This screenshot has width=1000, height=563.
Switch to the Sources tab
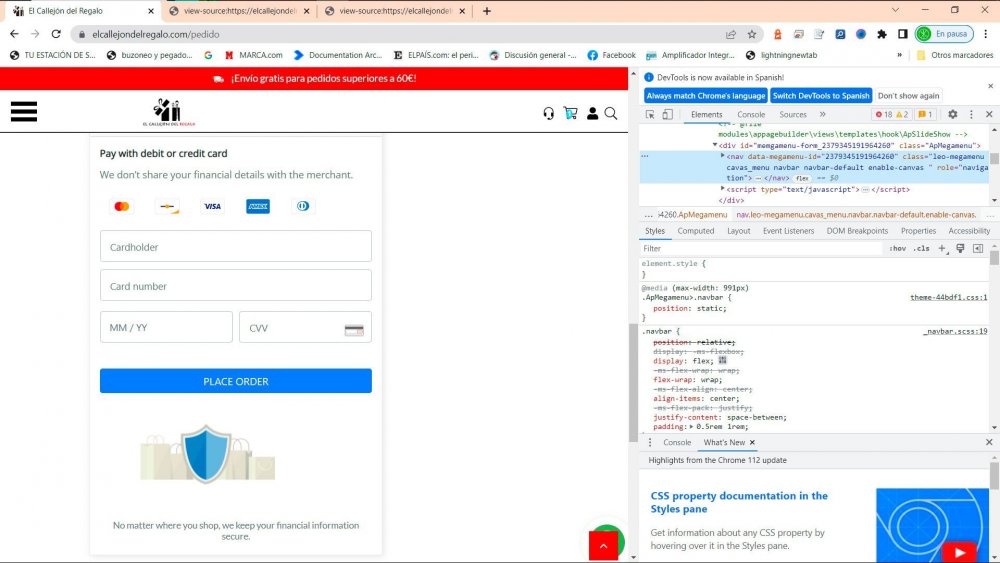point(793,114)
